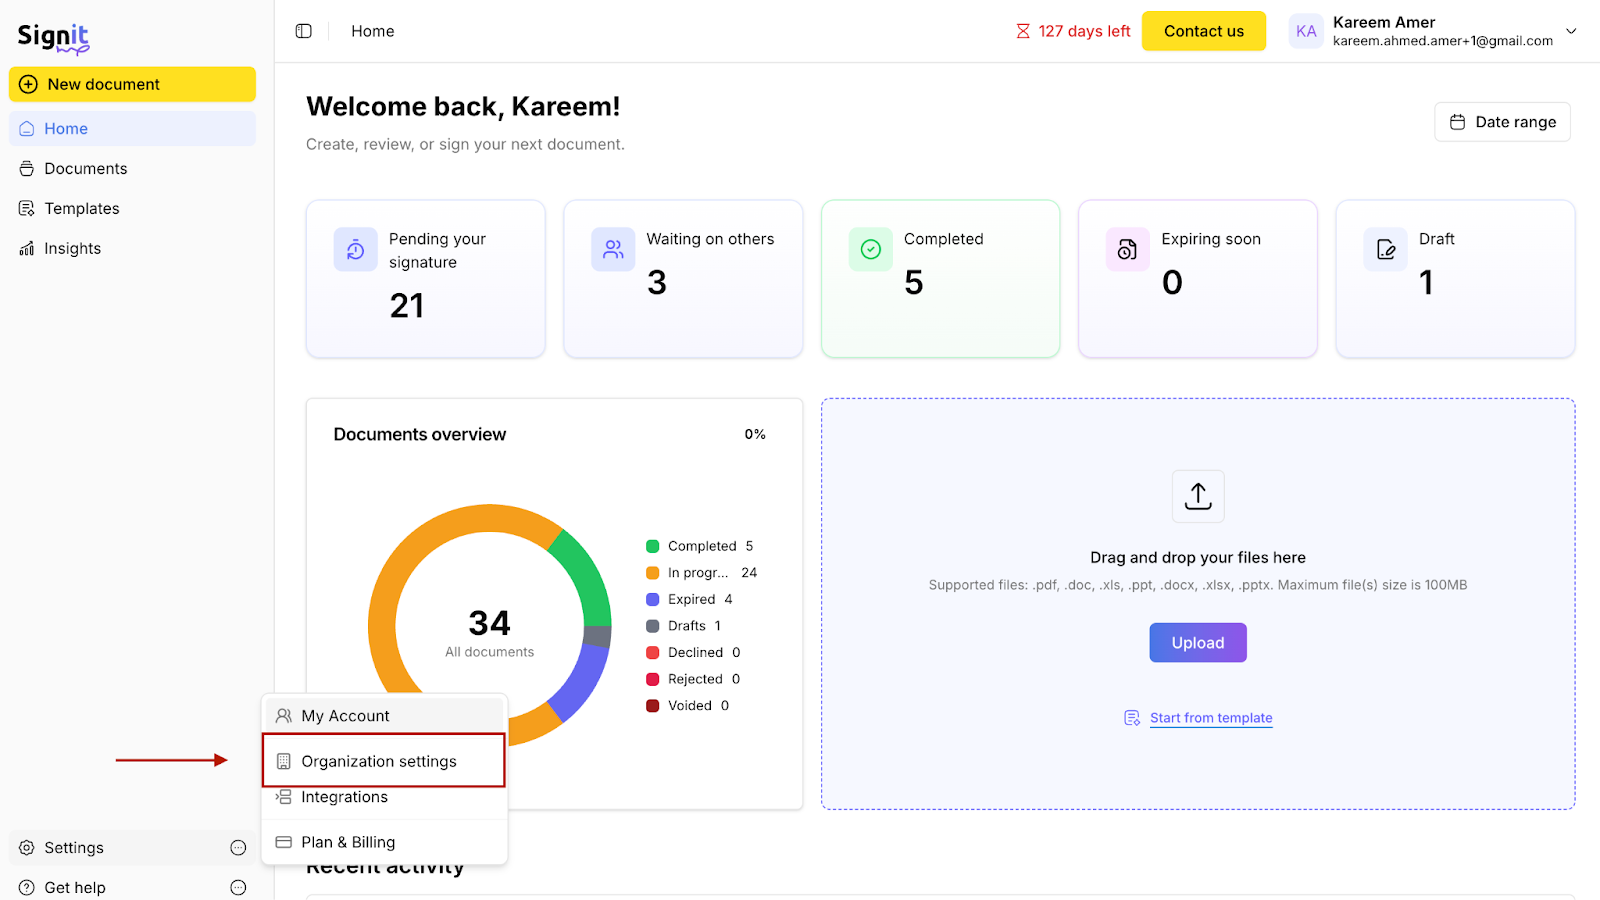
Task: Click the Draft card icon
Action: 1385,250
